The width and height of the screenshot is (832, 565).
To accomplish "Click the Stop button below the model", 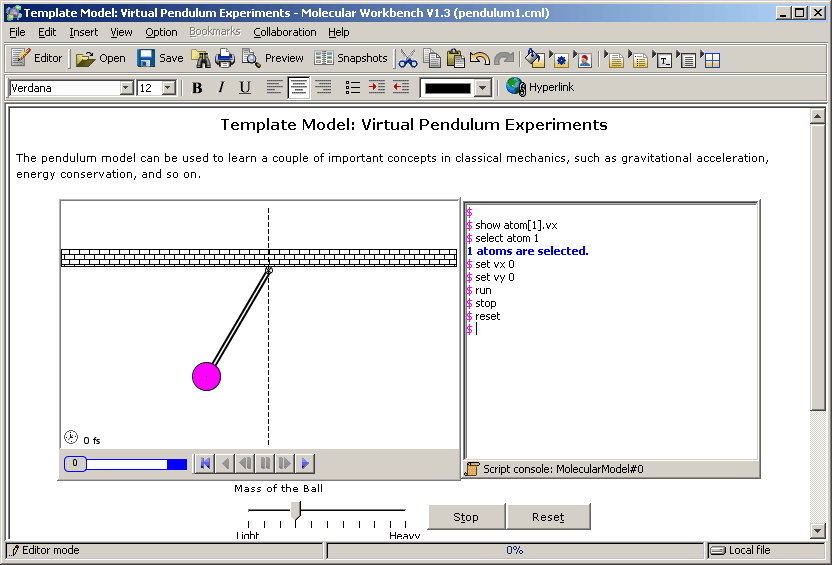I will click(x=466, y=517).
